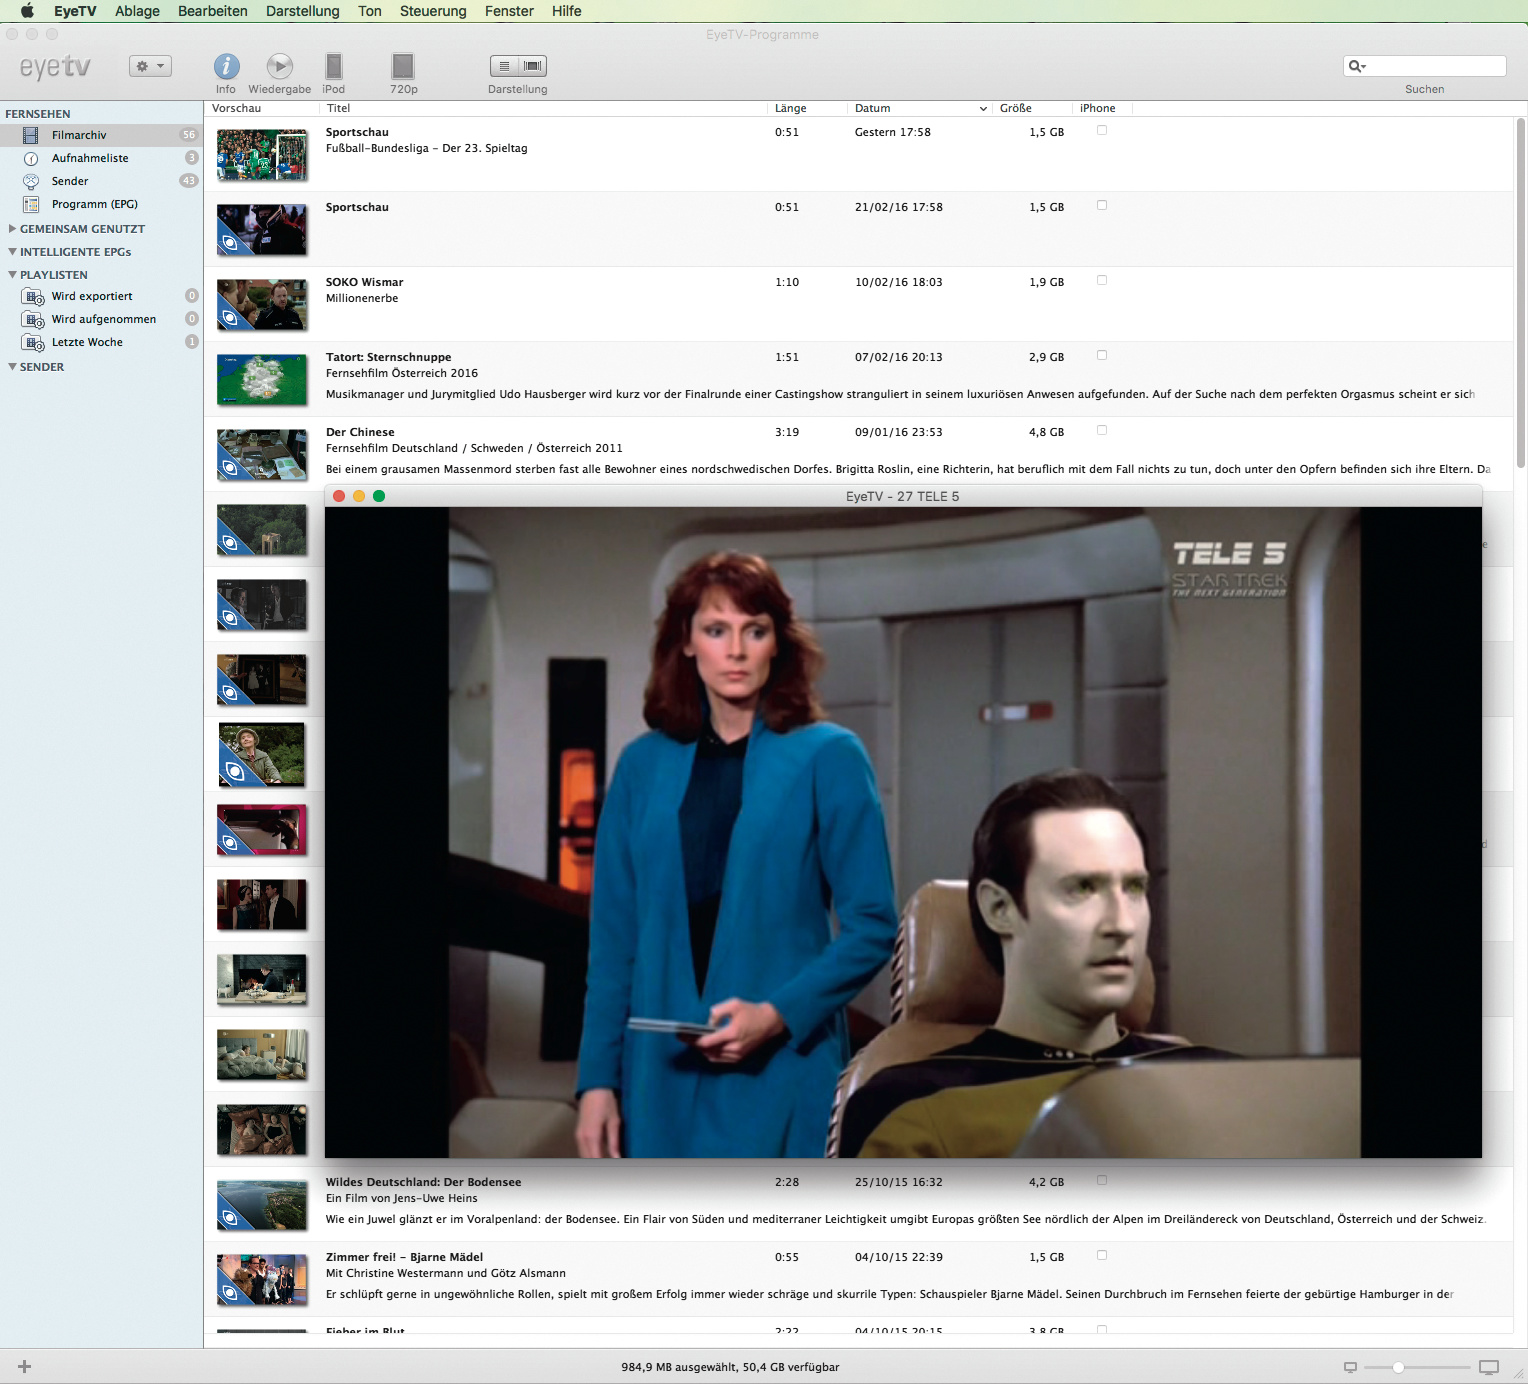
Task: Enable iPhone checkbox for Sportschau Fußball-Bundesliga
Action: [1102, 131]
